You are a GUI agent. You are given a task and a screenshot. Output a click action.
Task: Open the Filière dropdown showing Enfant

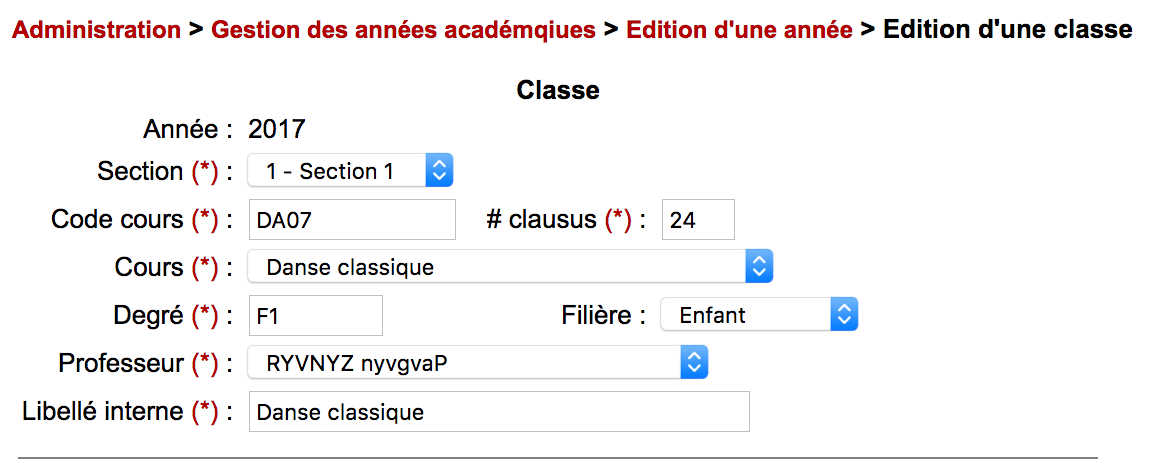(759, 315)
